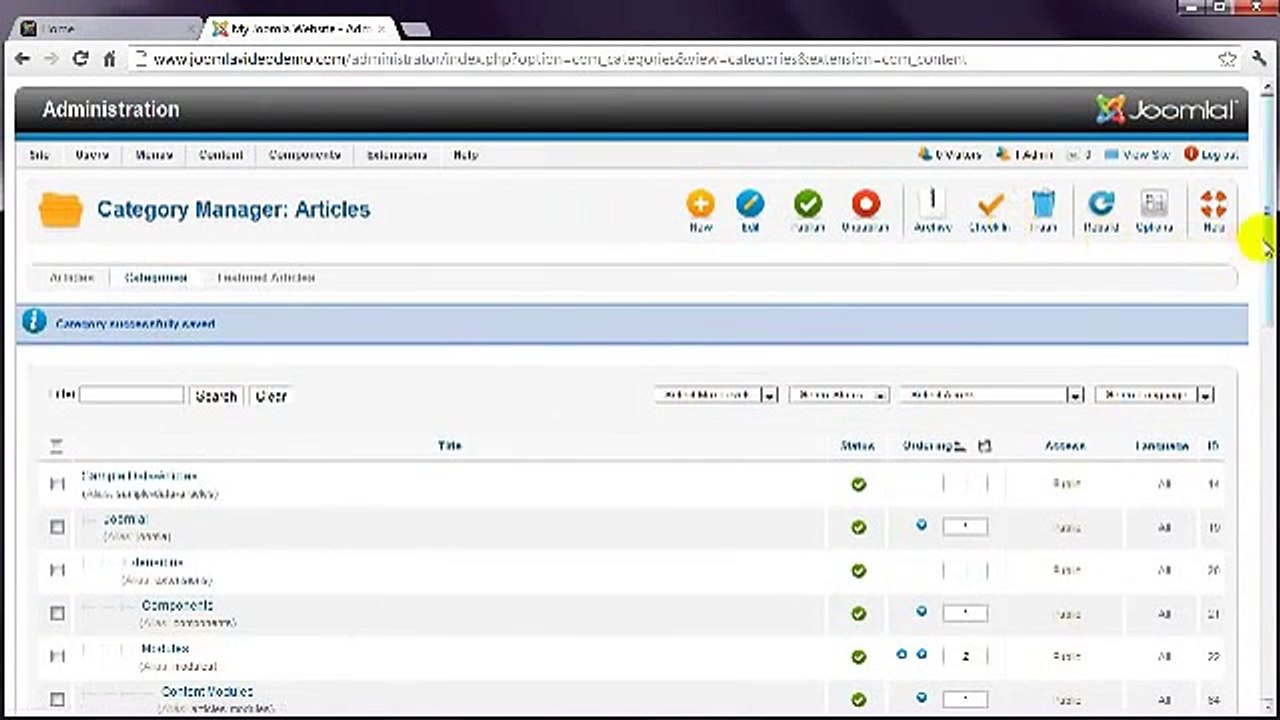Open the Components menu
Screen dimensions: 1280x720
click(305, 155)
